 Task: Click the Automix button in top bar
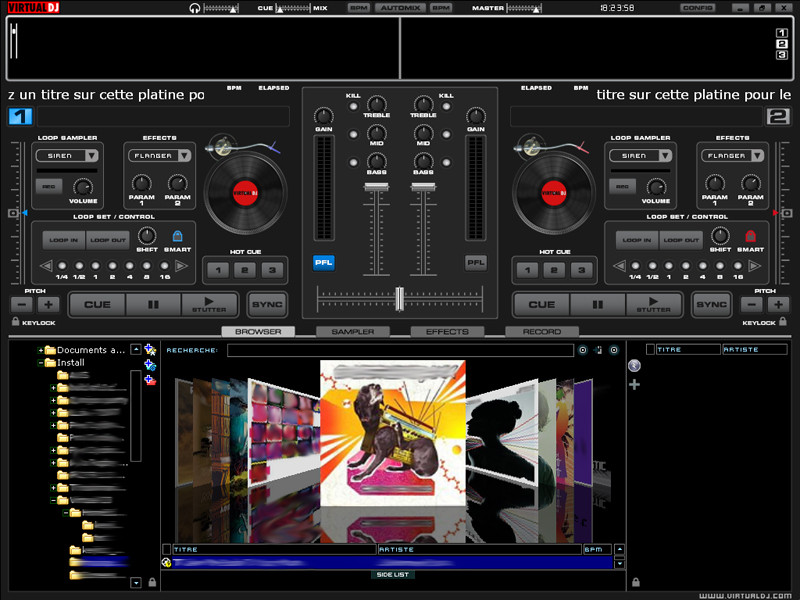tap(400, 8)
